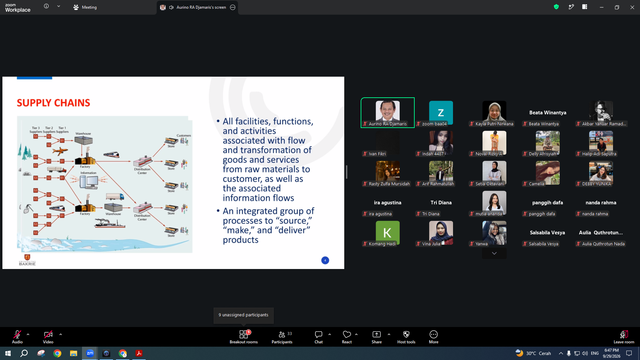640x360 pixels.
Task: Select Delly Afrisyah participant tile
Action: [x=547, y=143]
